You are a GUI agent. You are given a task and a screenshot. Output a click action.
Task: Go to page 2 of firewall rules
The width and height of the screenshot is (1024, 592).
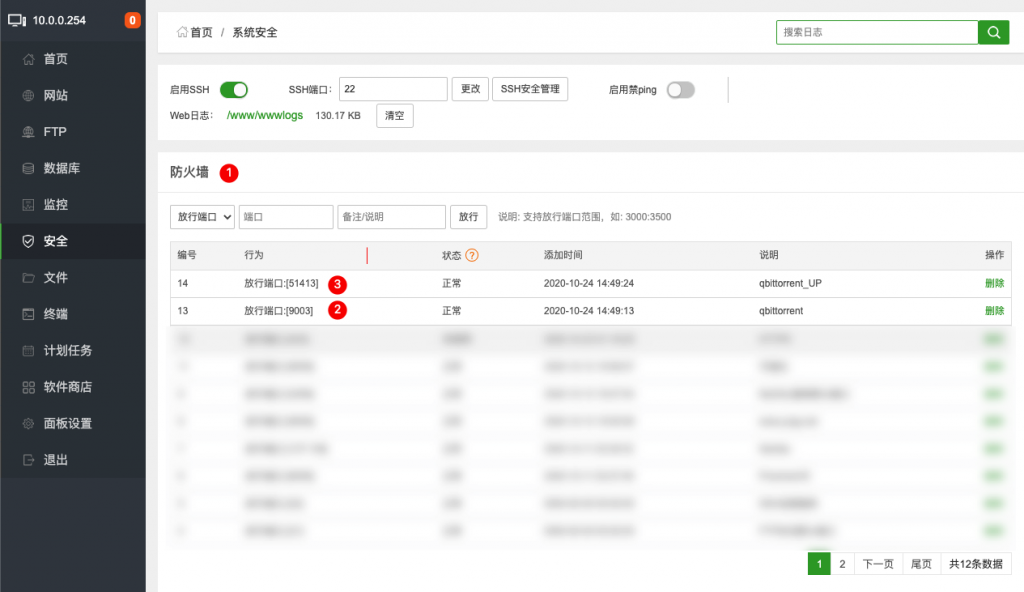click(x=842, y=564)
